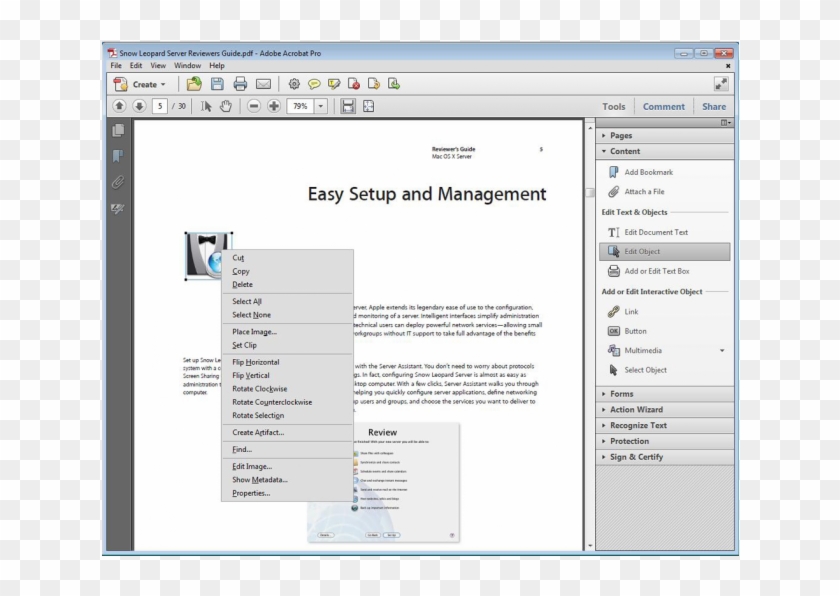
Task: Open the Edit menu
Action: click(x=136, y=65)
